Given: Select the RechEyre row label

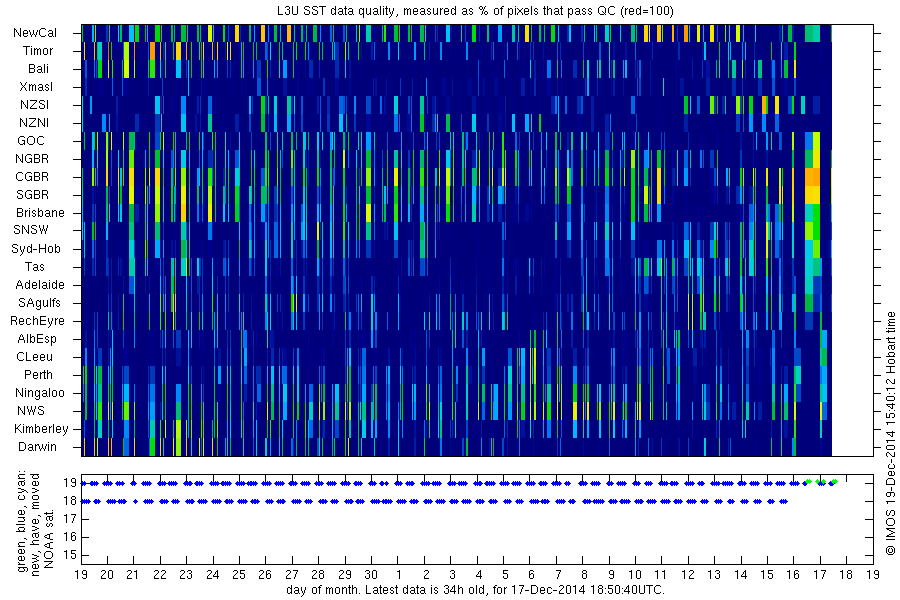Looking at the screenshot, I should (37, 321).
